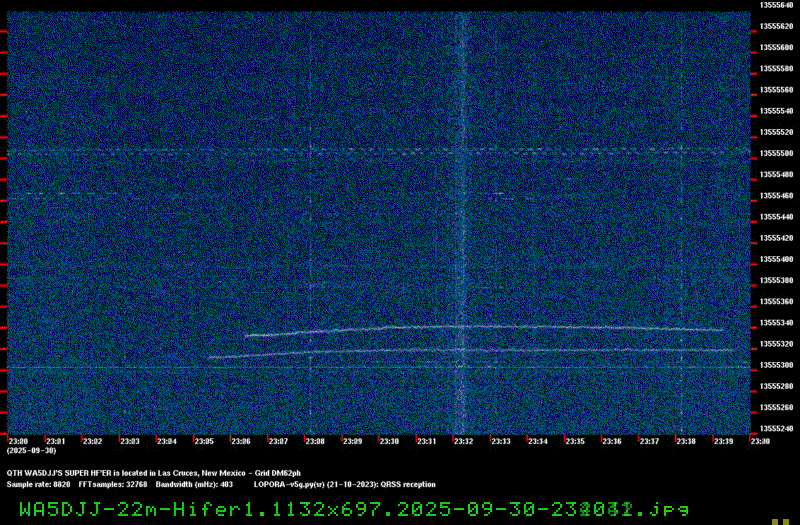Click the QTH WA5DJJ'S SUPER HF'ER location line
Image resolution: width=800 pixels, height=525 pixels.
tap(154, 473)
